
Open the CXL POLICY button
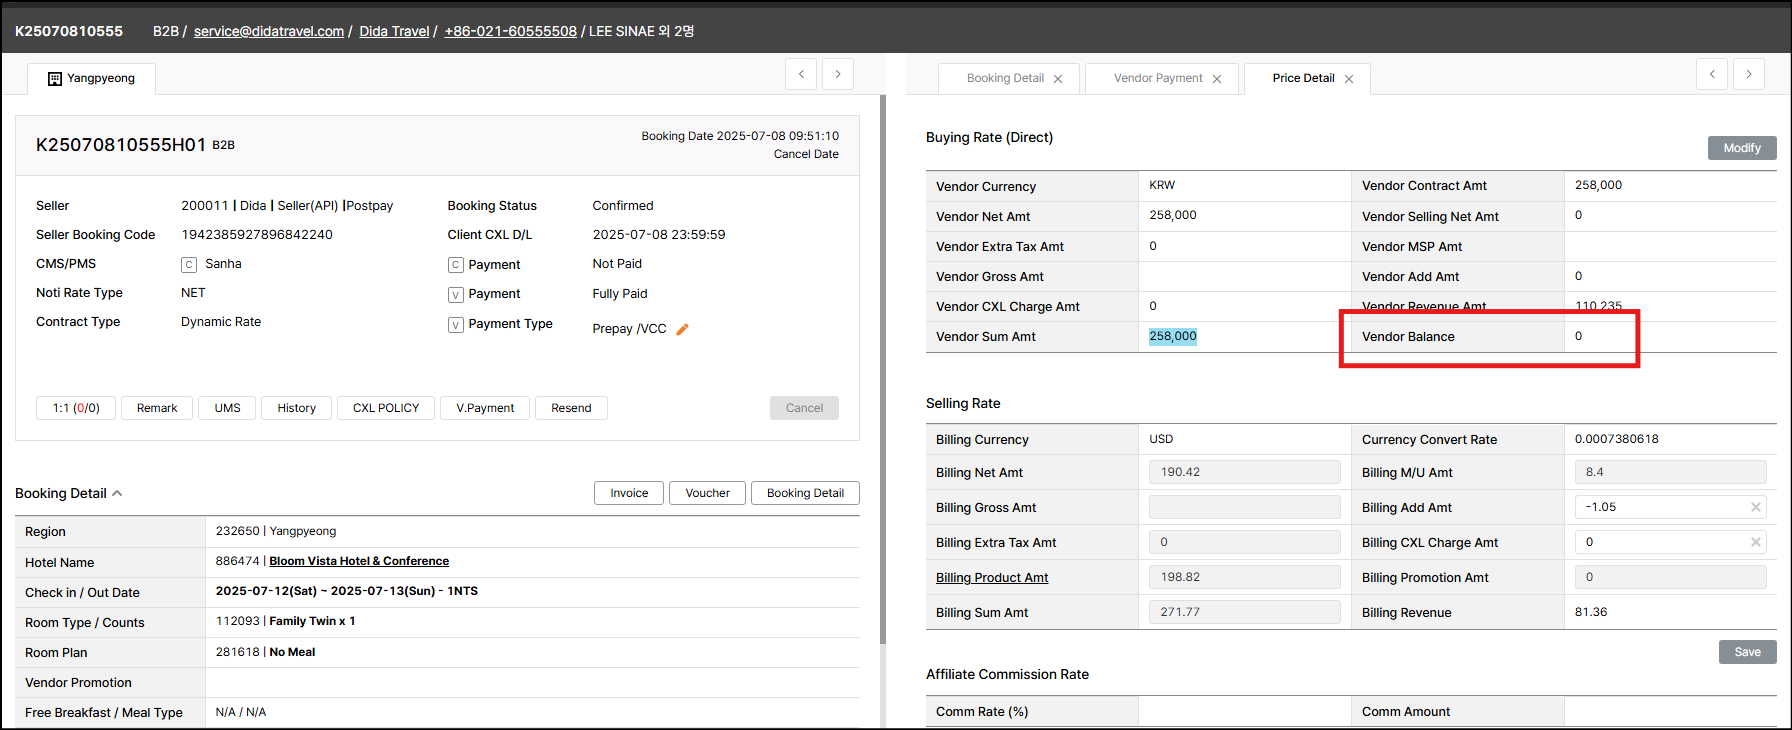[386, 408]
